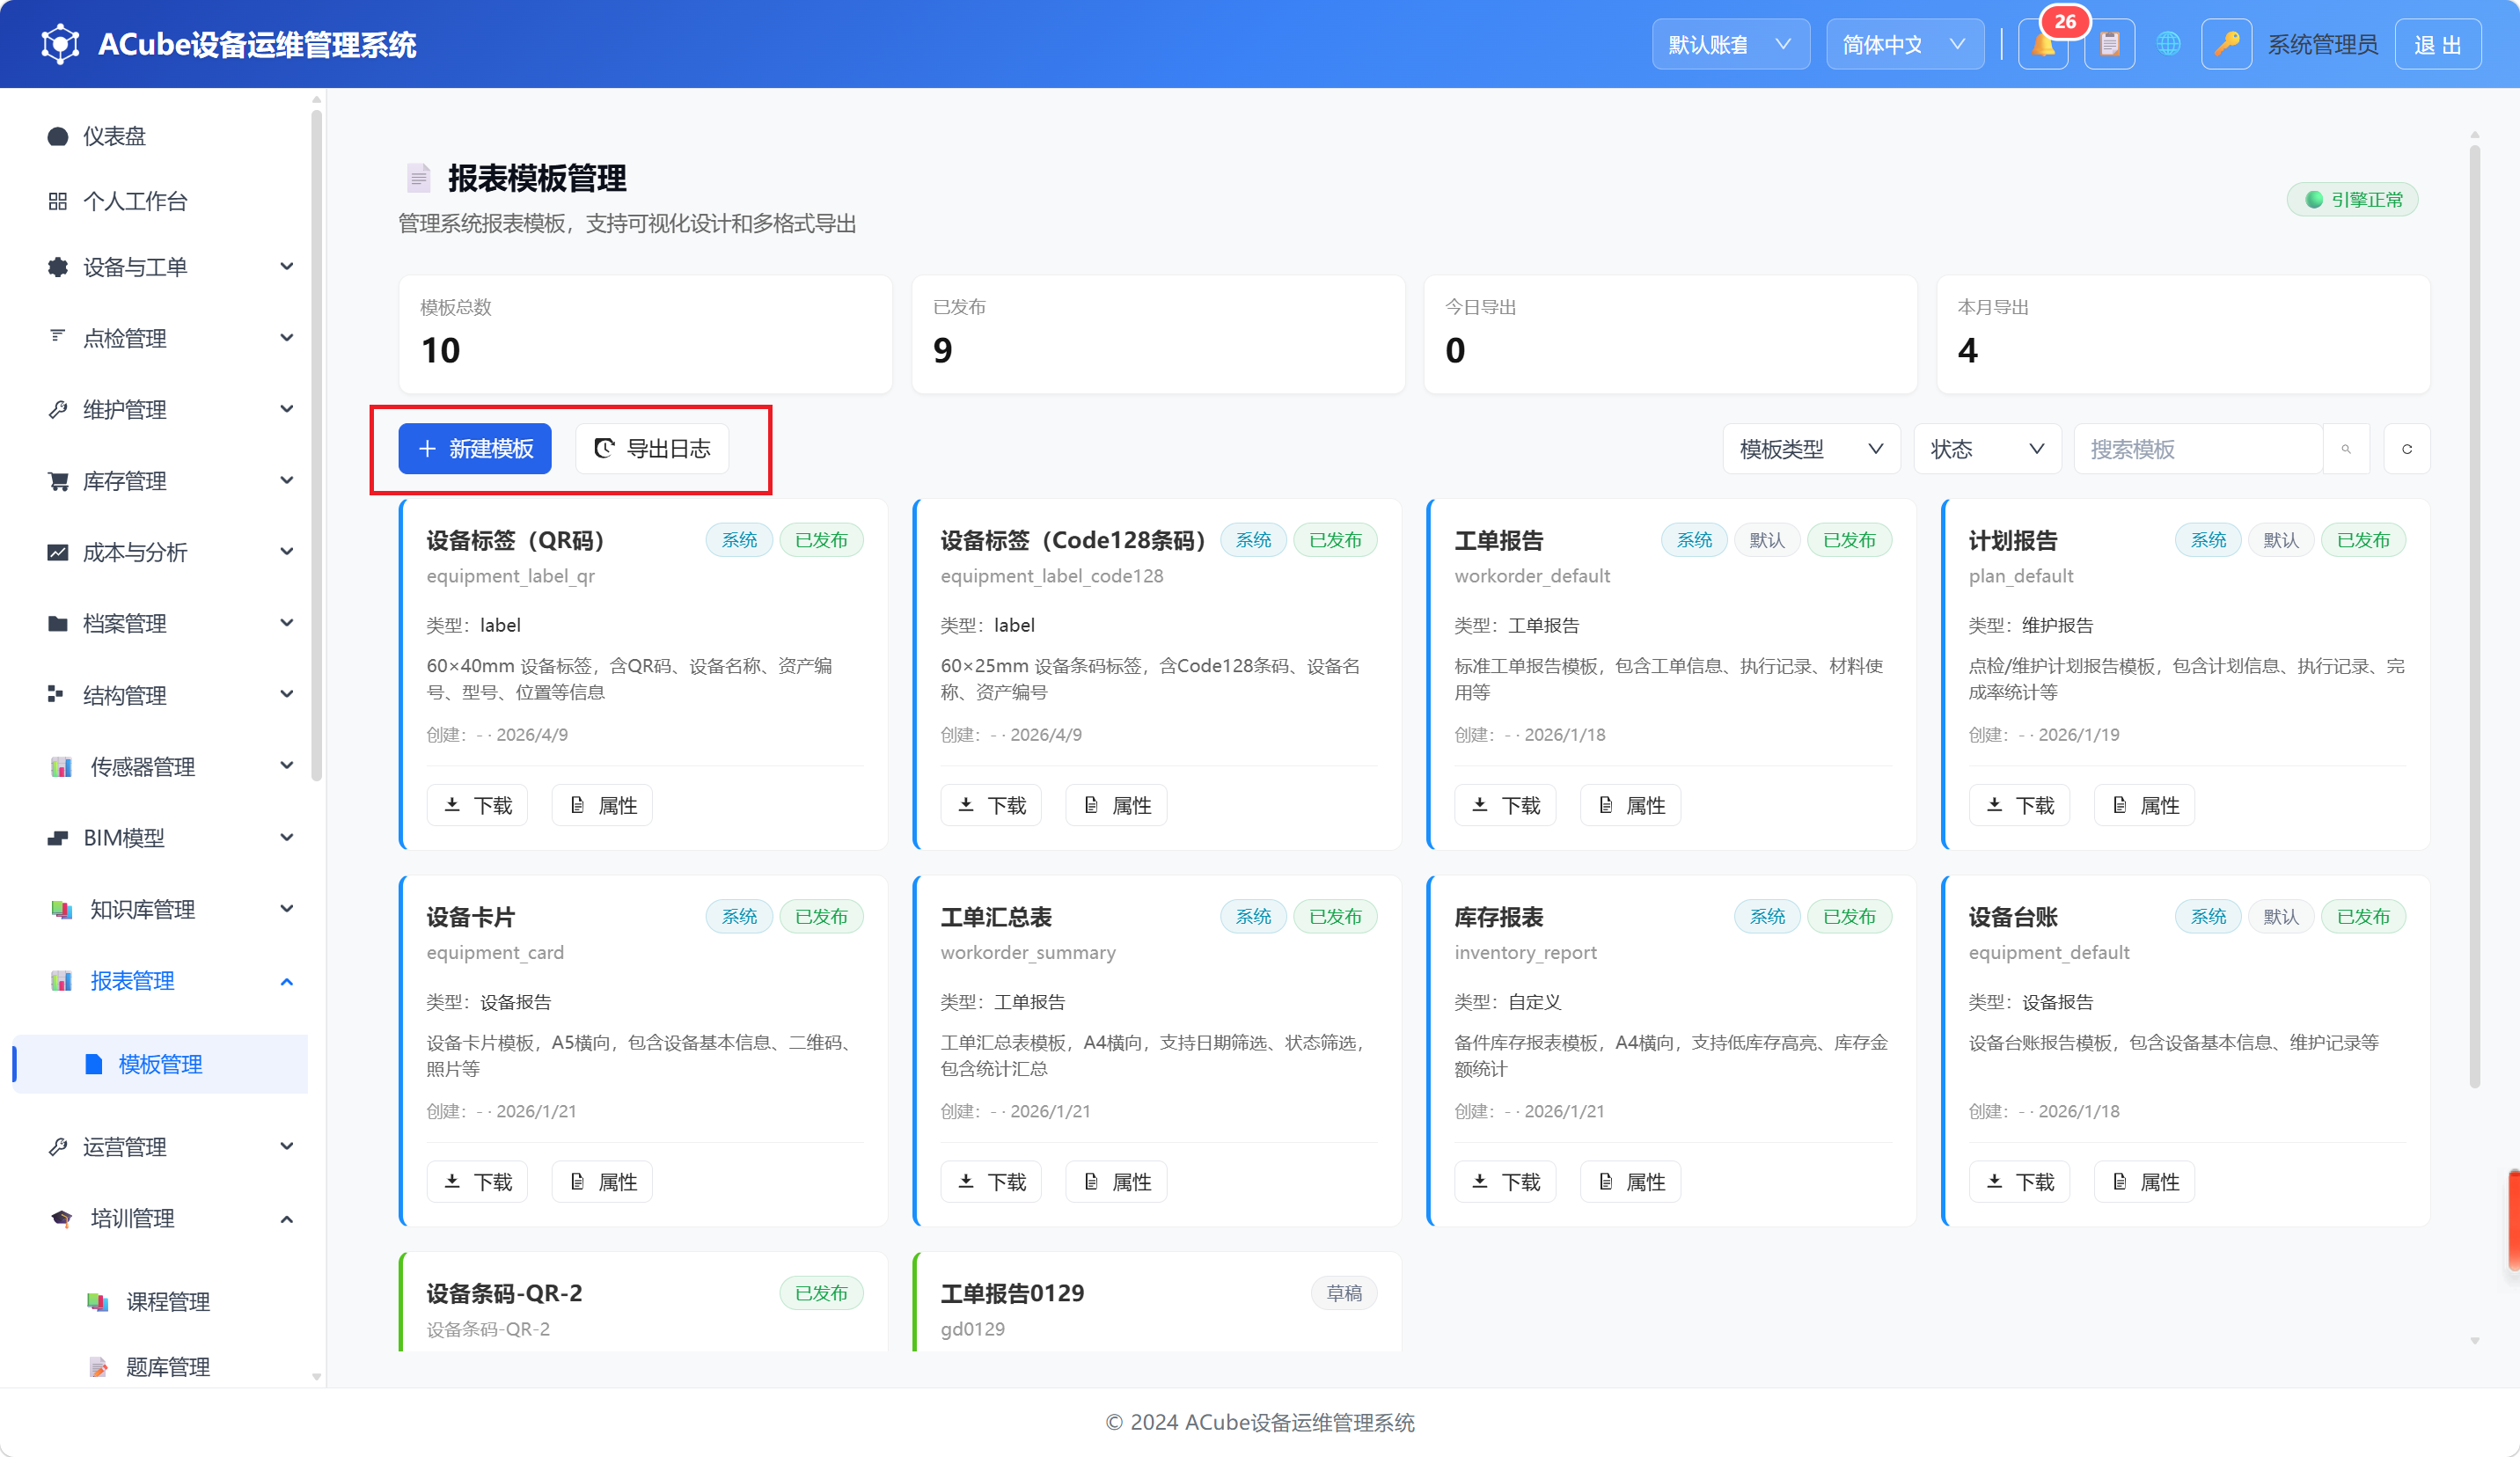This screenshot has height=1457, width=2520.
Task: Expand the 设备与工单 menu chevron
Action: pos(287,267)
